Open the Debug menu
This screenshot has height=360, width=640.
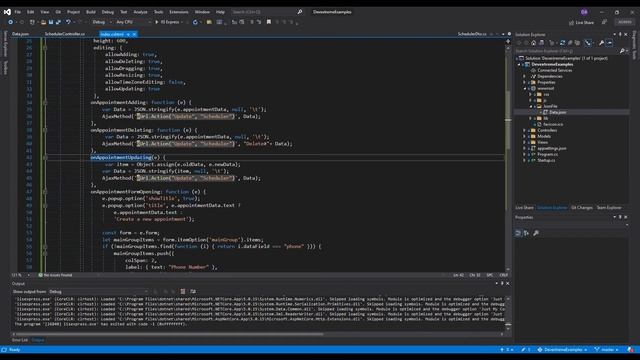click(x=108, y=12)
